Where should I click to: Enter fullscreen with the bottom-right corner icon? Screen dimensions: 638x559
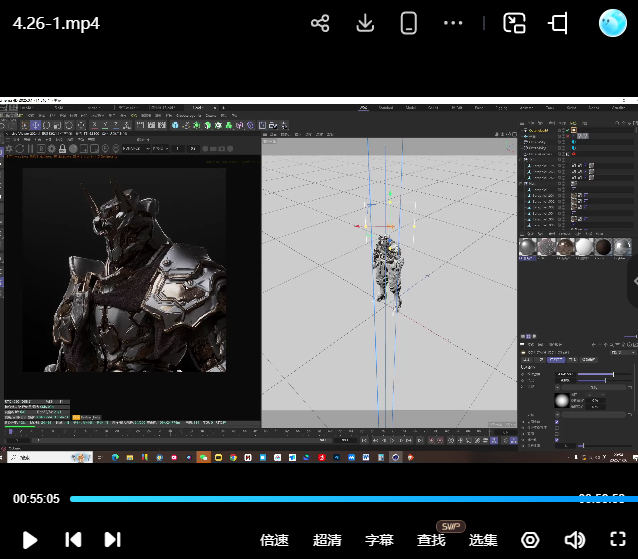click(618, 540)
